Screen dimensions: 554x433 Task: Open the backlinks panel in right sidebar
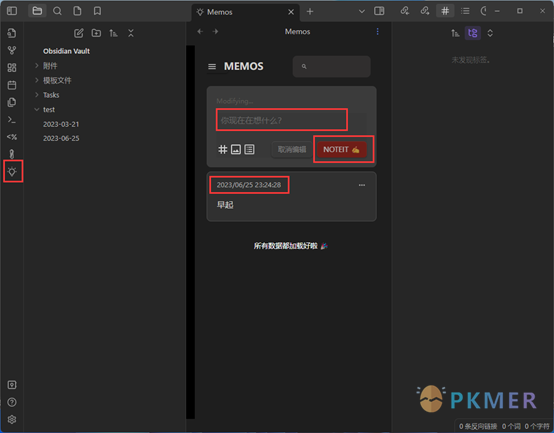(405, 11)
